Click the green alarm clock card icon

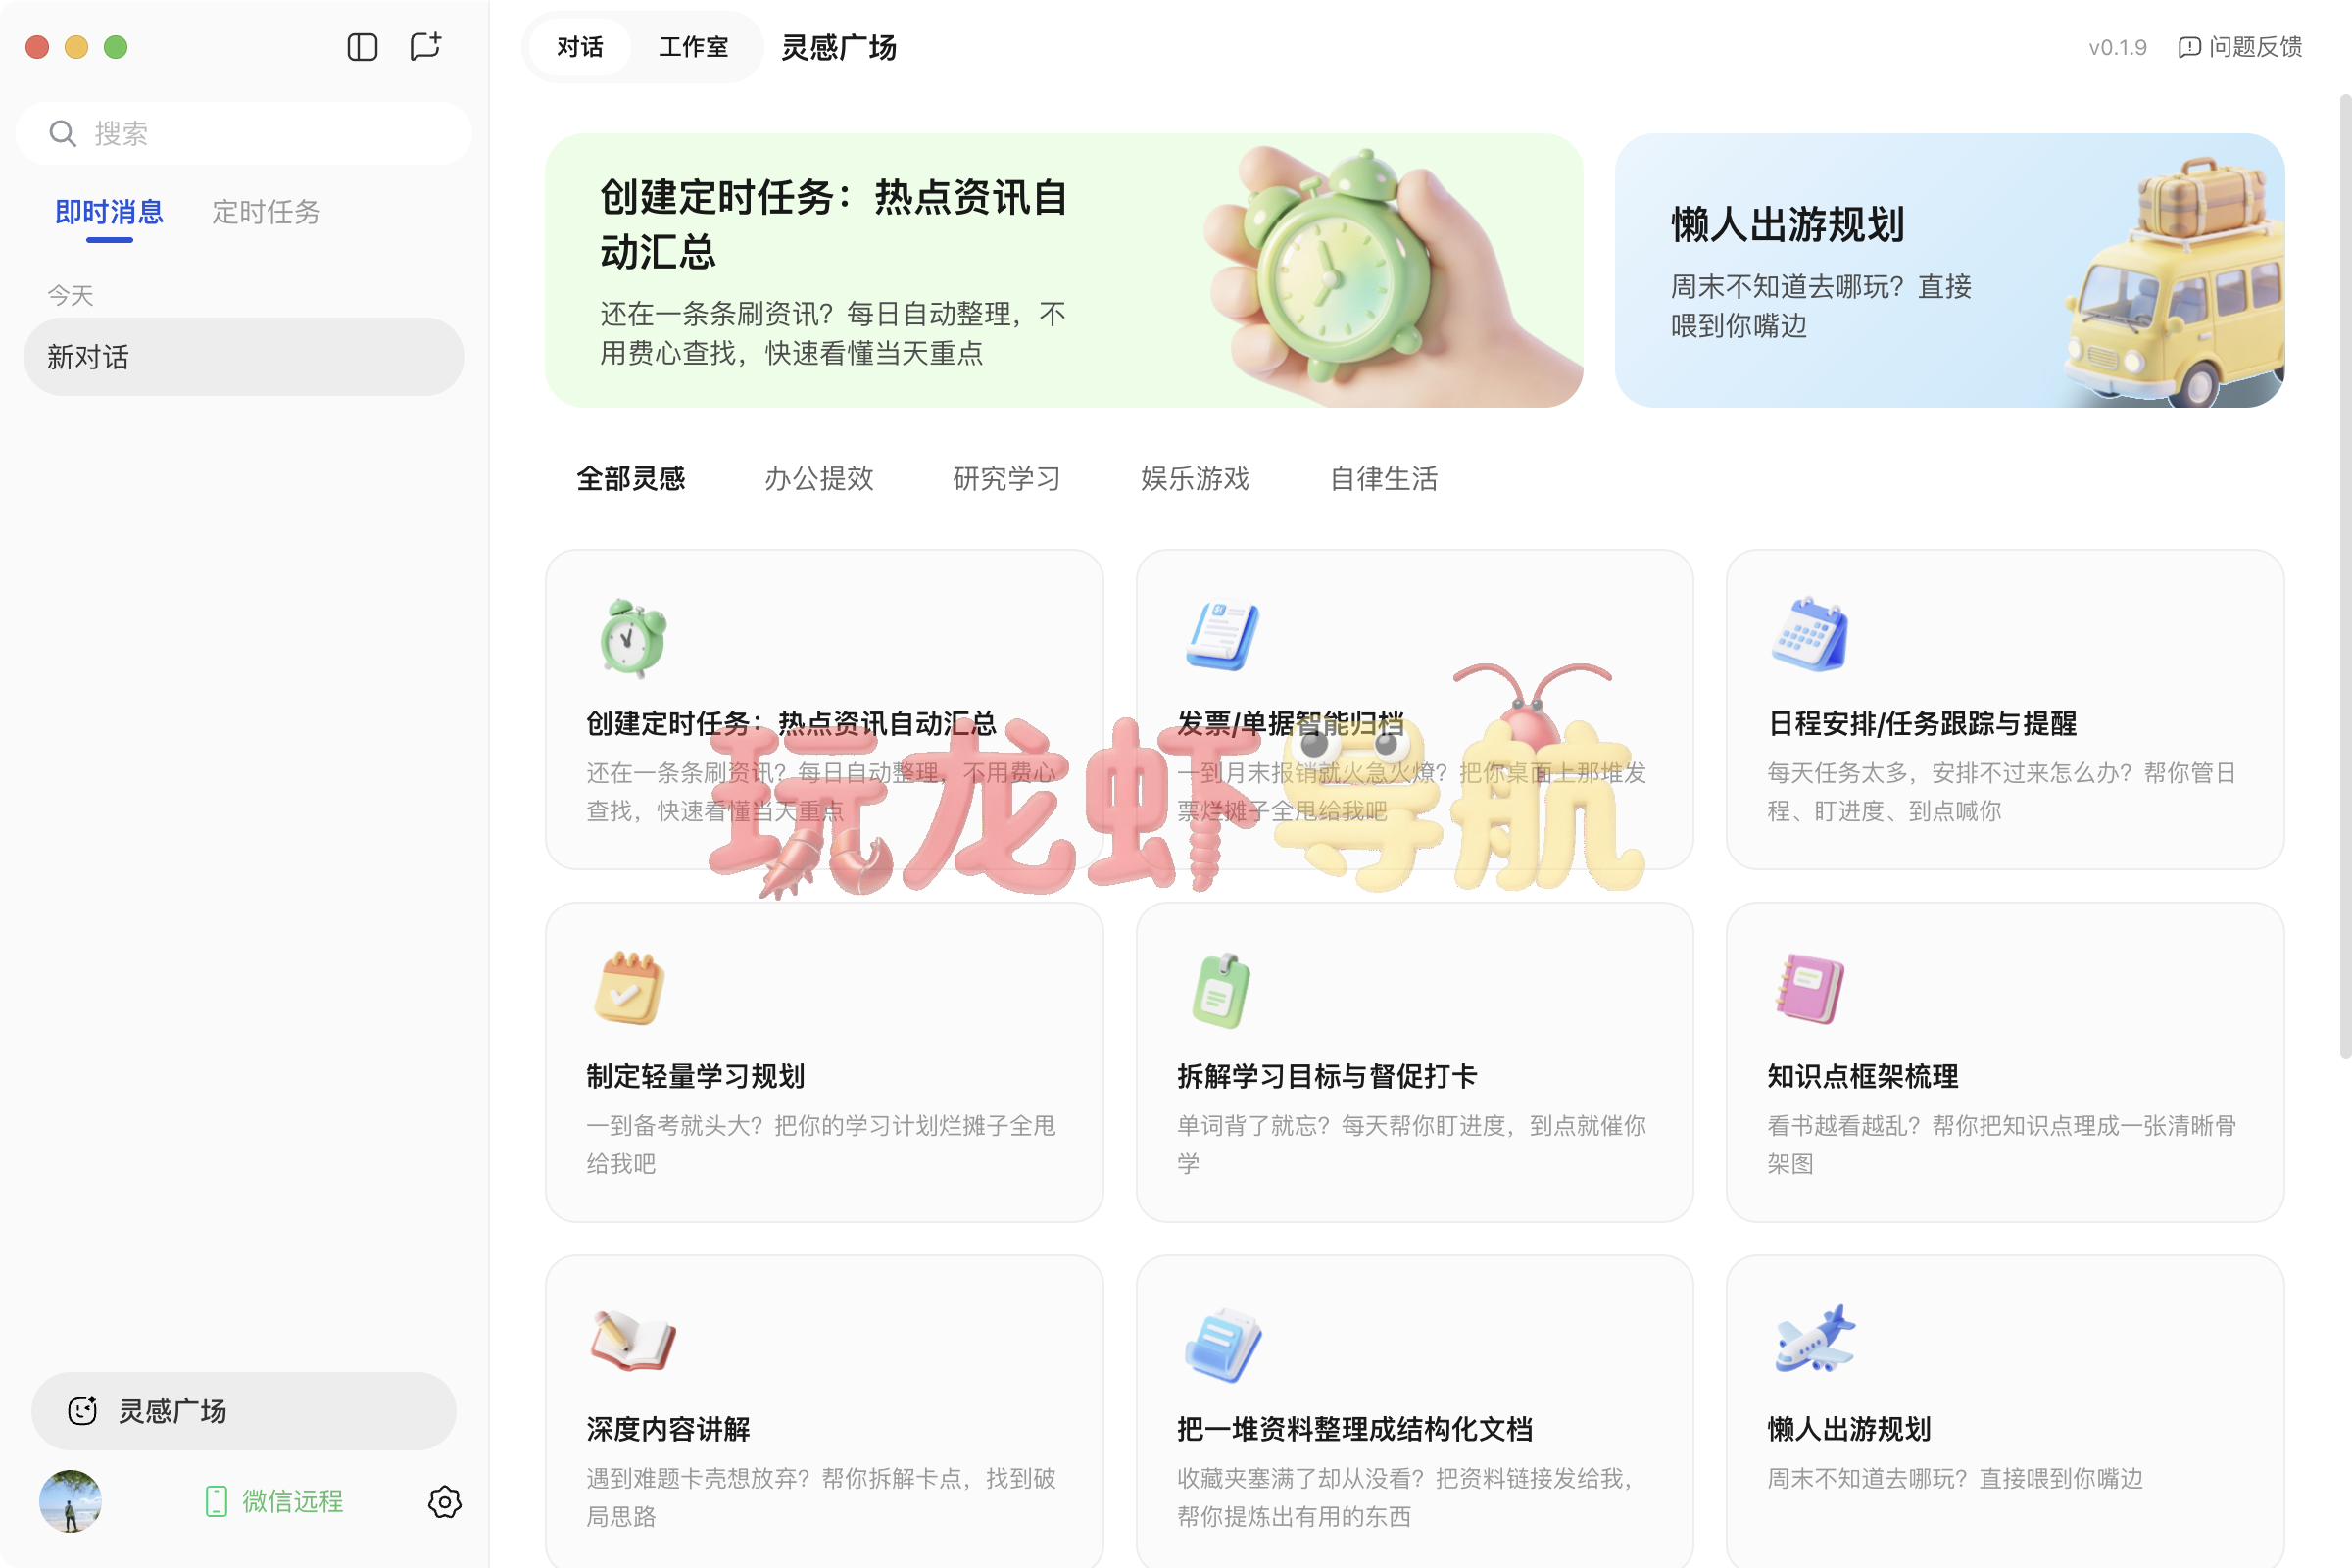pyautogui.click(x=633, y=637)
